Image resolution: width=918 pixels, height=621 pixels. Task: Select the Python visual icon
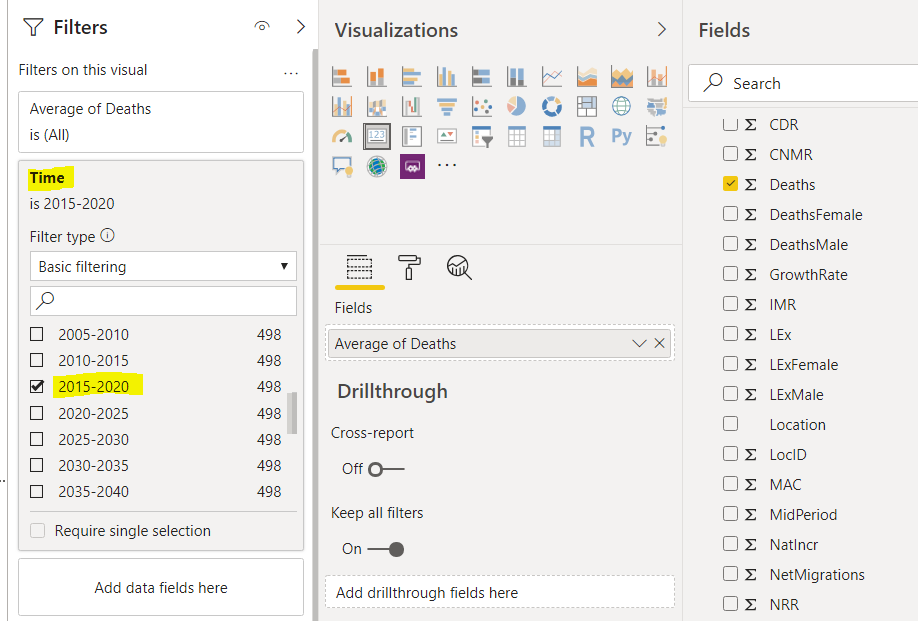click(621, 137)
